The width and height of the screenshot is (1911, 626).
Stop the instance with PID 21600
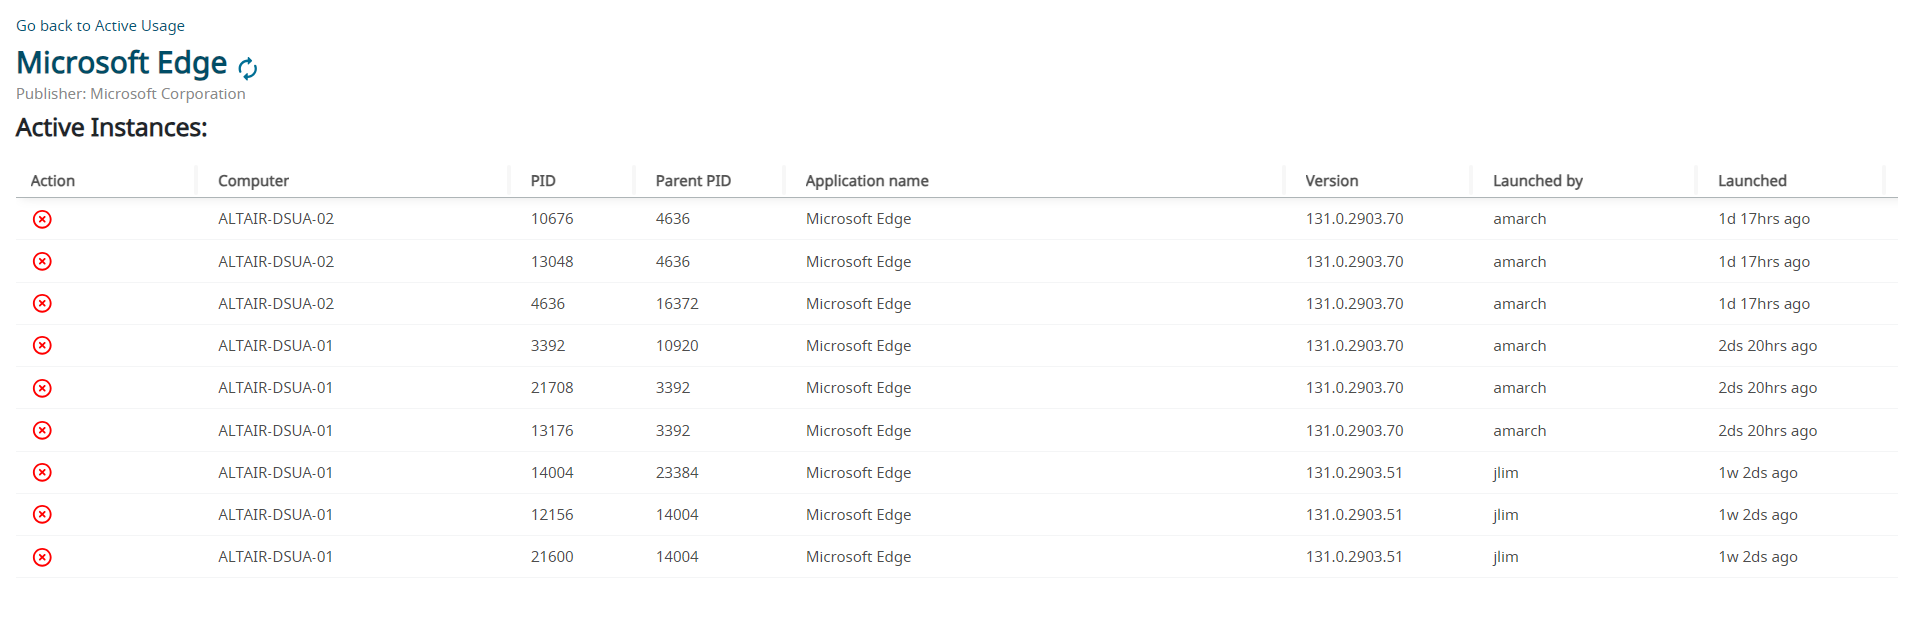[42, 557]
